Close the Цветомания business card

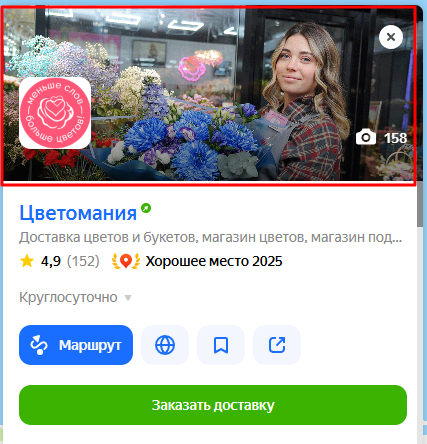click(391, 37)
